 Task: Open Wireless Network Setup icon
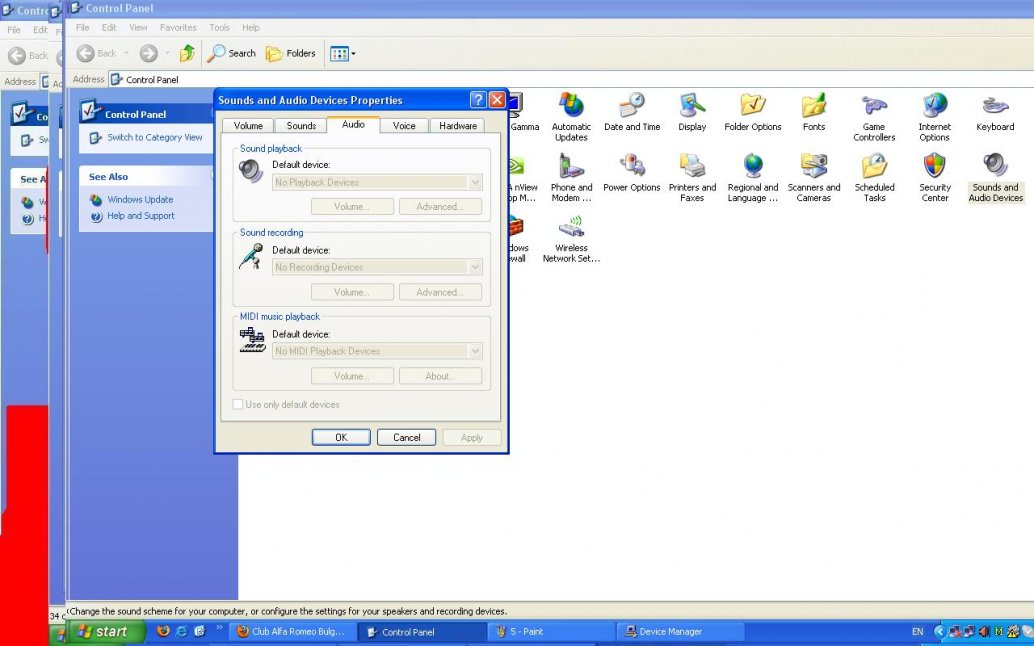[x=571, y=228]
